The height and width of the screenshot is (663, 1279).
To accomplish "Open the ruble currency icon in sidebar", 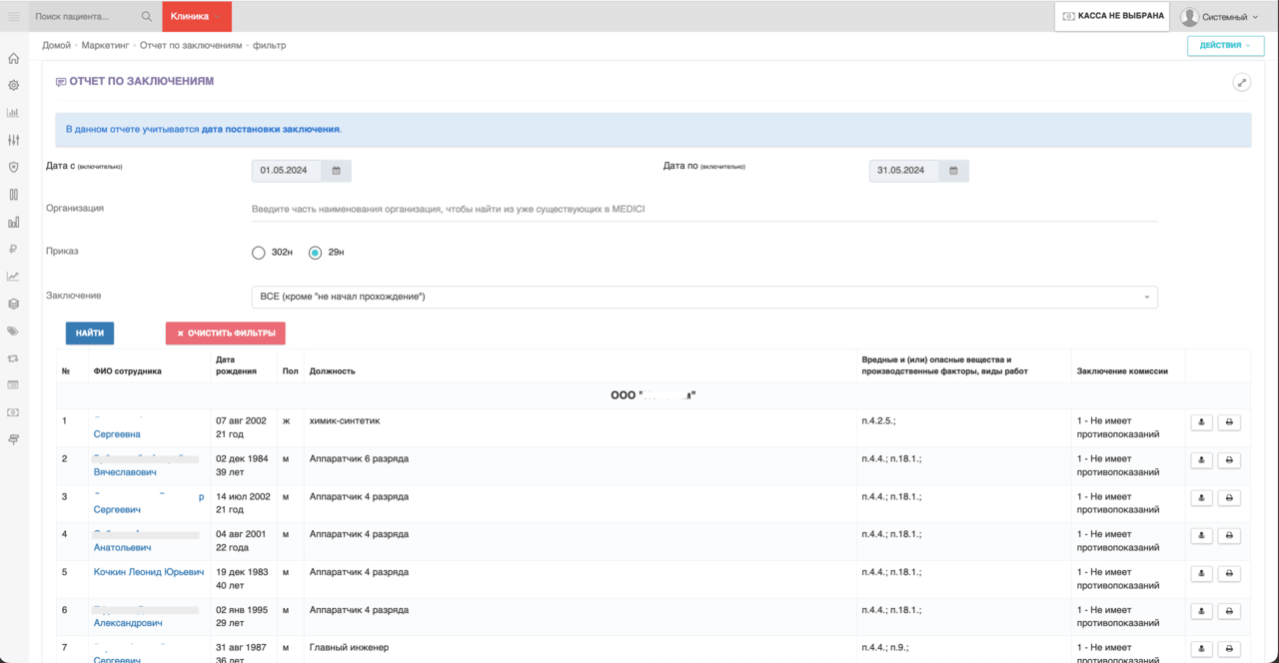I will click(x=13, y=249).
